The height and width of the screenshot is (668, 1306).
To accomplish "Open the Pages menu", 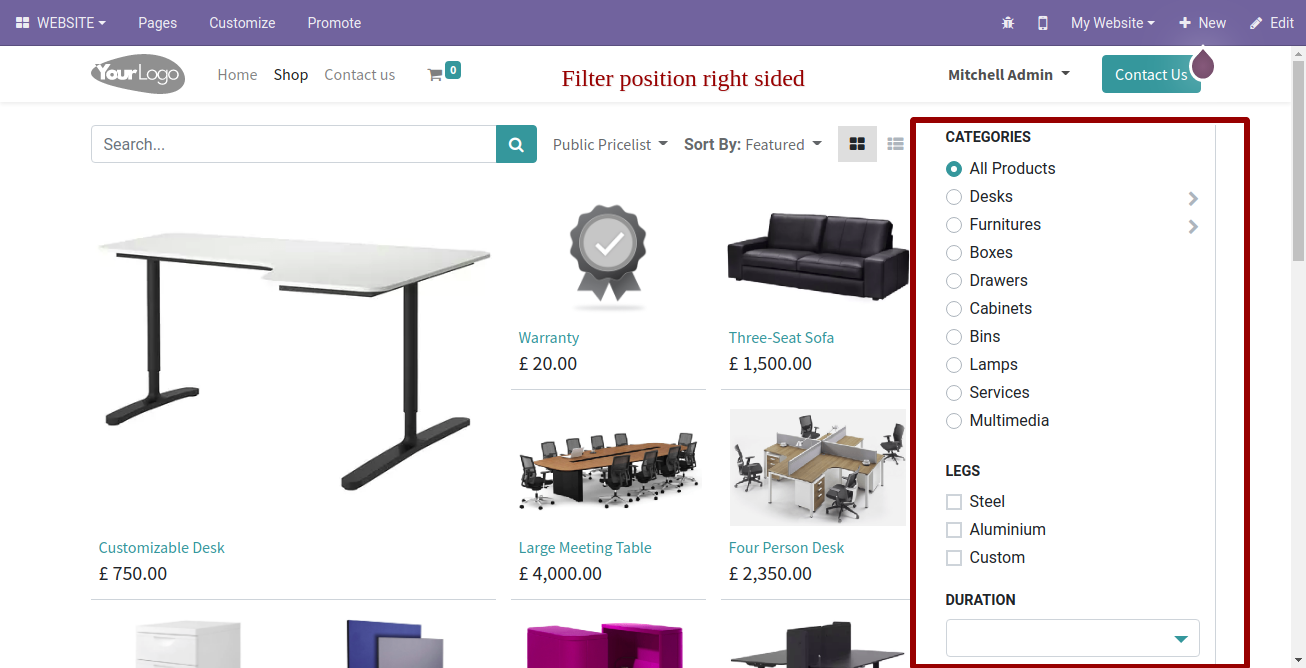I will pyautogui.click(x=158, y=23).
